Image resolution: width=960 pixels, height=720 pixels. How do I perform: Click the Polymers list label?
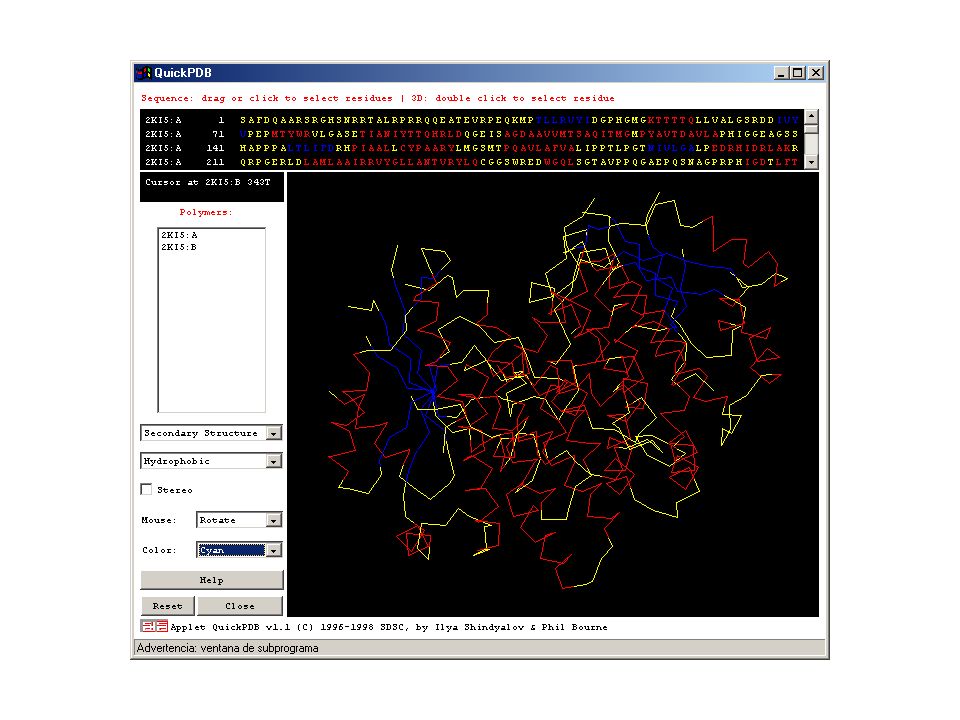click(206, 212)
